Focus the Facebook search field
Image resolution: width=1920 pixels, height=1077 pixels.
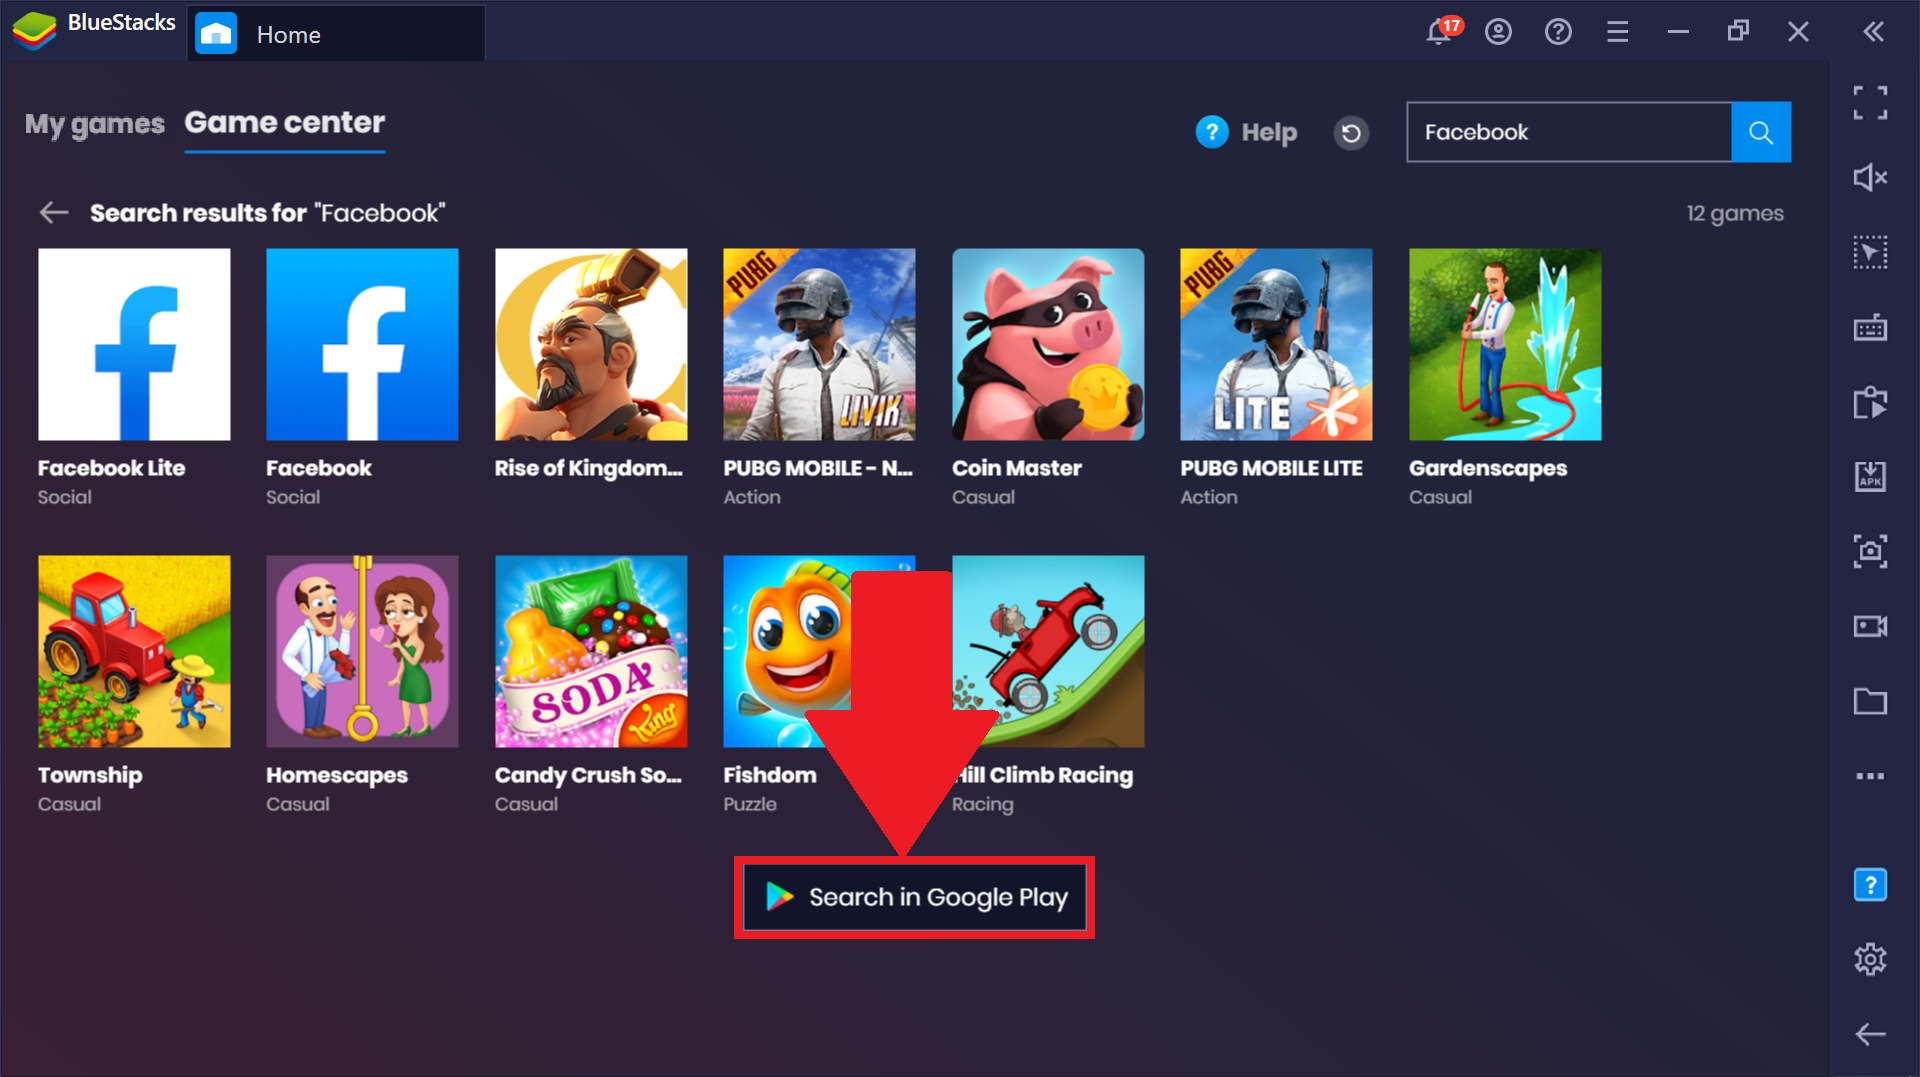(1569, 132)
